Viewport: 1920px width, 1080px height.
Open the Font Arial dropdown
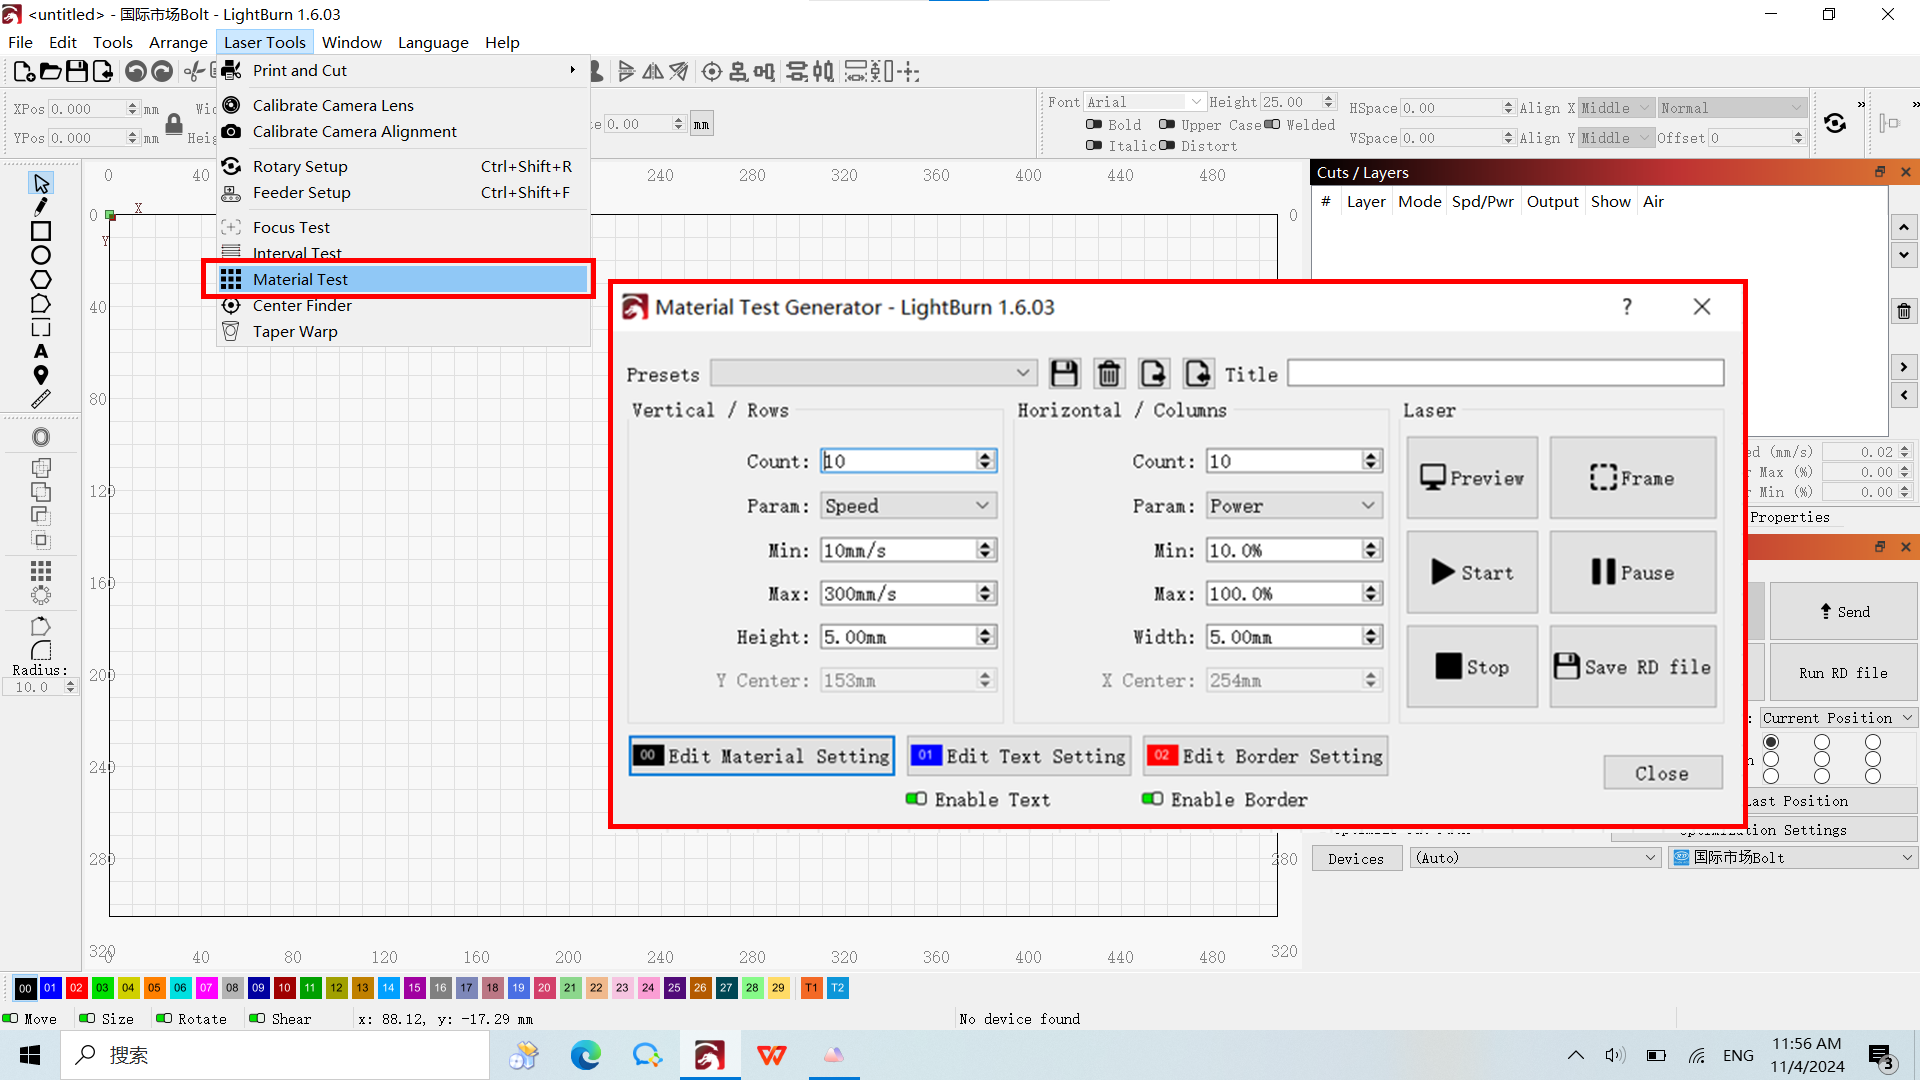click(x=1144, y=102)
